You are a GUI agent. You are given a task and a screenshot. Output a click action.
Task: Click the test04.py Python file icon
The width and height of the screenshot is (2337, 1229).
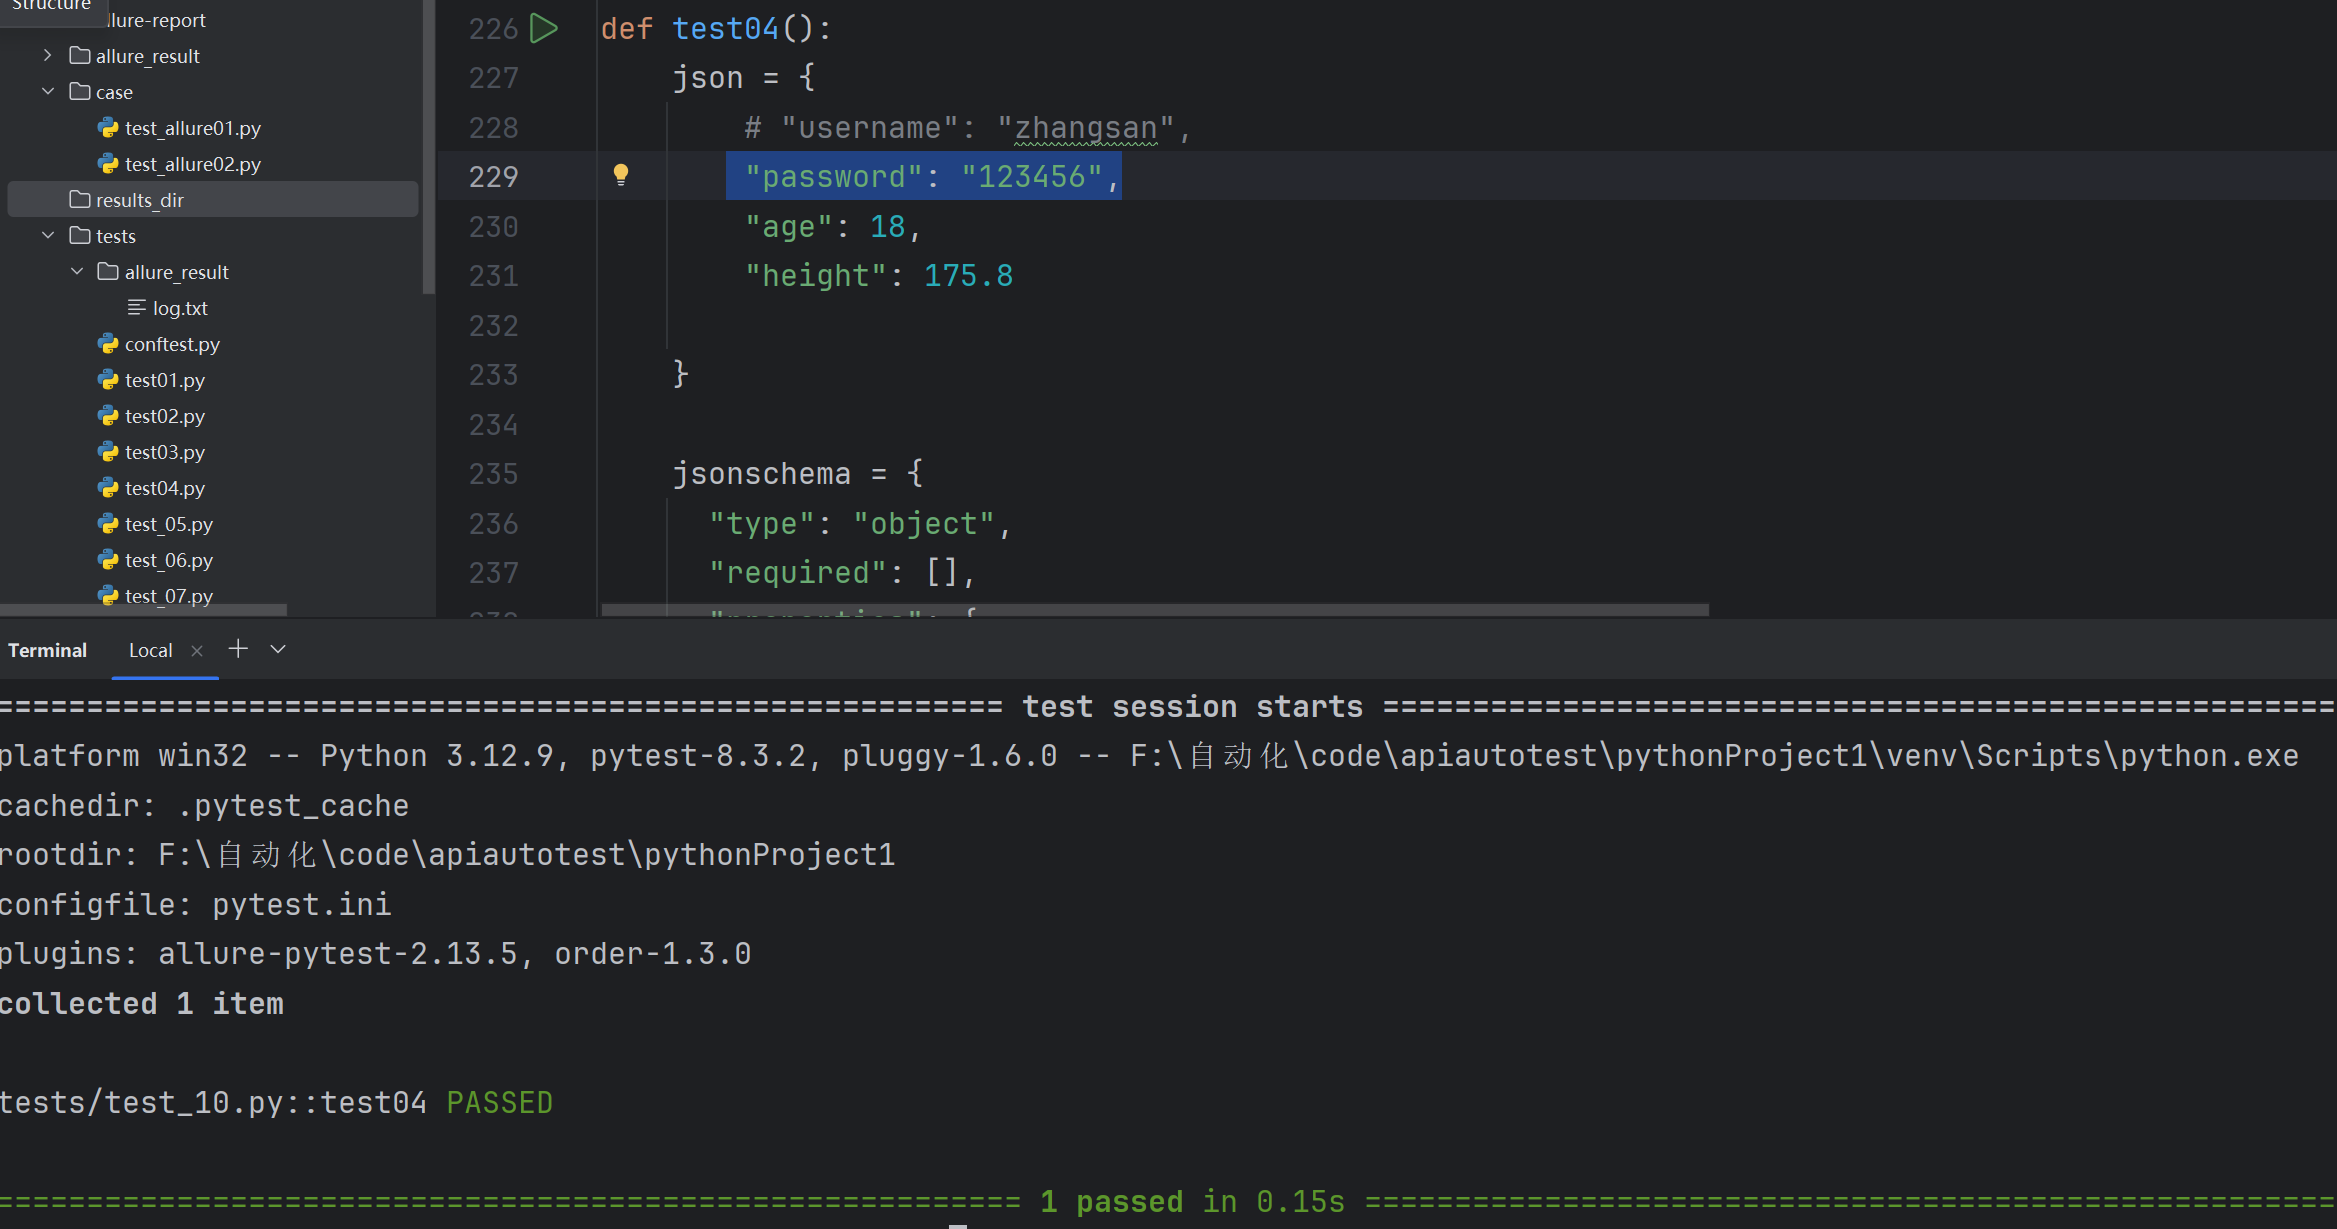pyautogui.click(x=108, y=488)
